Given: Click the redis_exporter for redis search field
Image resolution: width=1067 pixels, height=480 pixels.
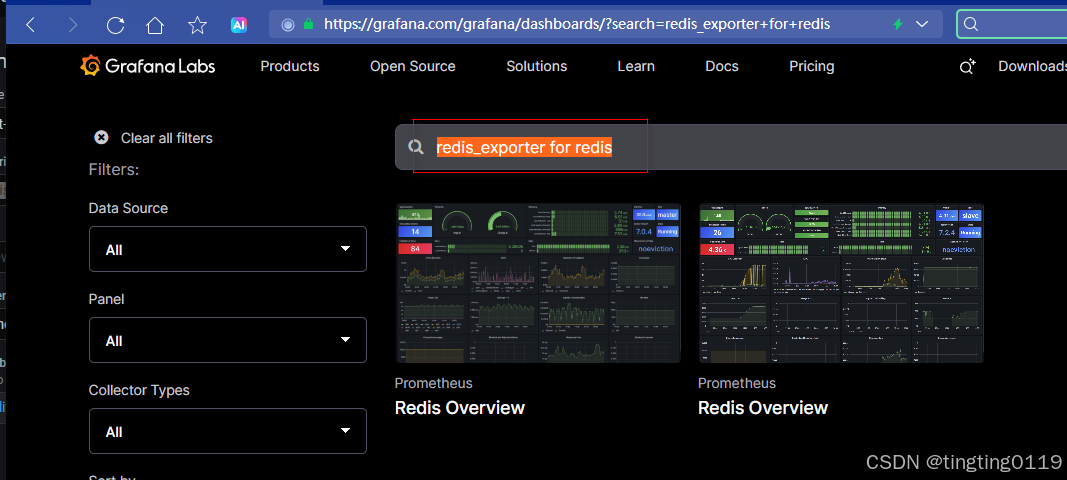Looking at the screenshot, I should (731, 146).
